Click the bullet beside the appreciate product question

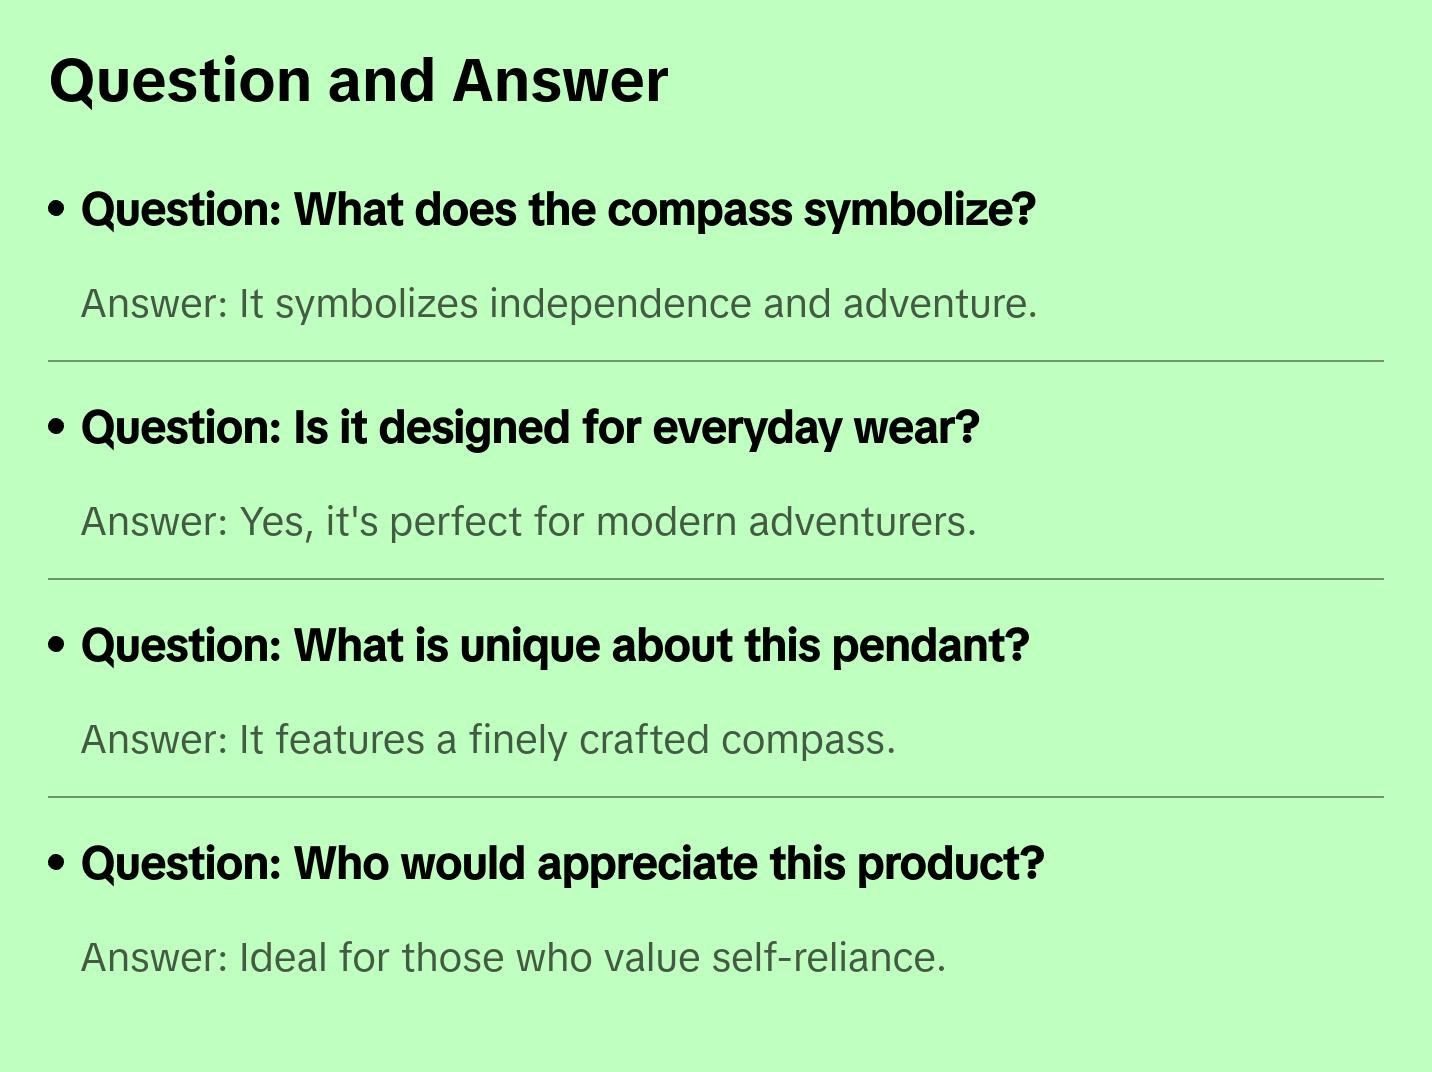57,863
